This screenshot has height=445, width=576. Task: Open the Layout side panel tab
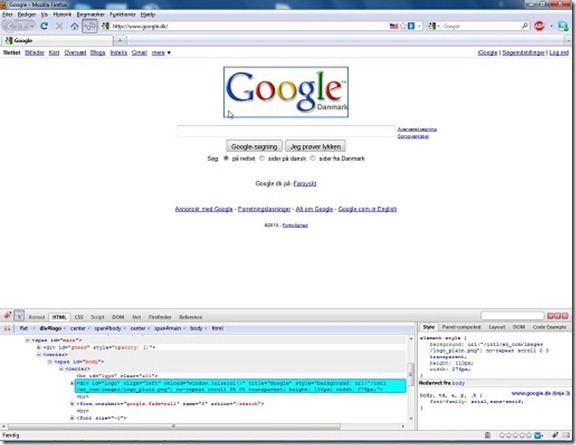[497, 327]
